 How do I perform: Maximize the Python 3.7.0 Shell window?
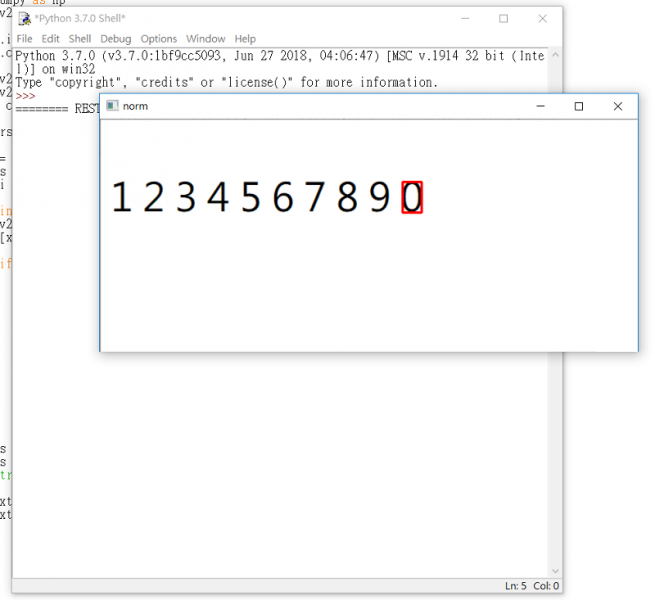503,19
